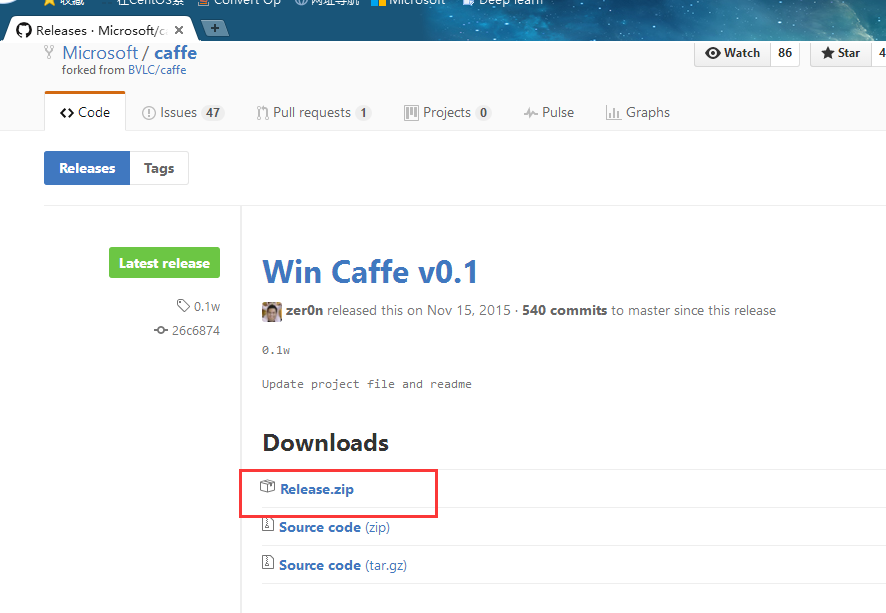Switch to the Tags view

coord(159,168)
